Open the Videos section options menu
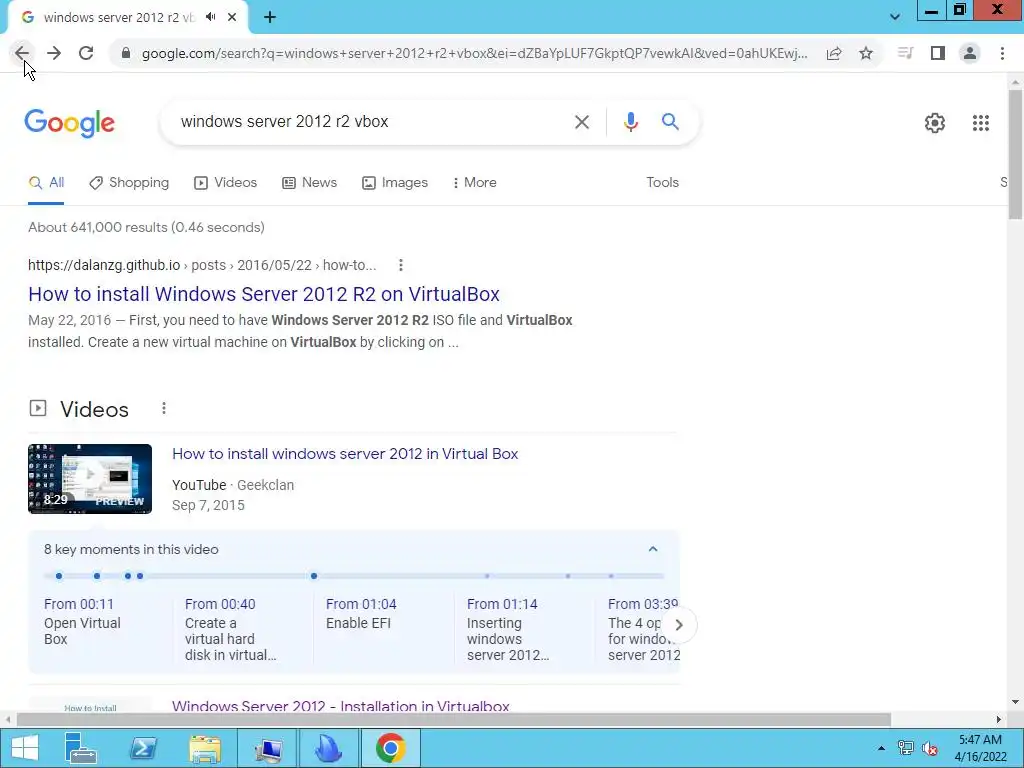This screenshot has width=1024, height=768. pos(164,409)
